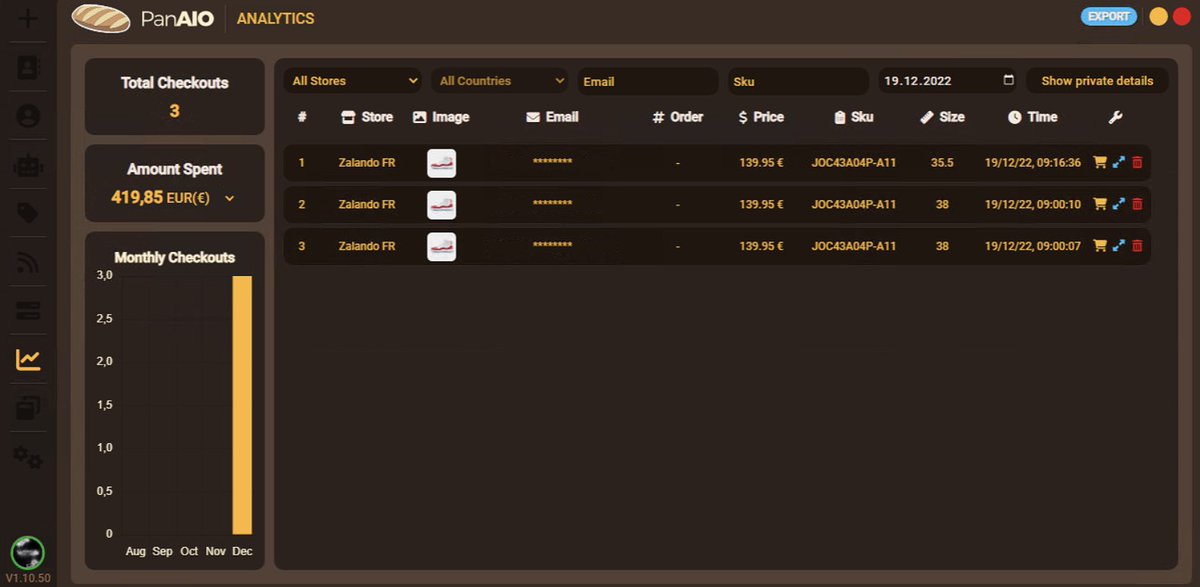Click cart icon for 09:16:36 checkout
This screenshot has width=1200, height=587.
1100,162
